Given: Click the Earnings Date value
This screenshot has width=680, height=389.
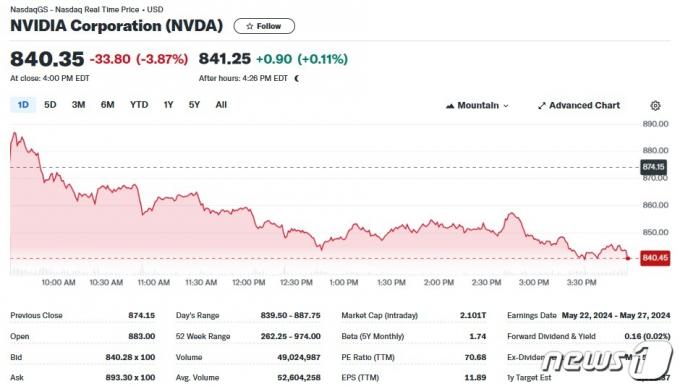Looking at the screenshot, I should [616, 315].
